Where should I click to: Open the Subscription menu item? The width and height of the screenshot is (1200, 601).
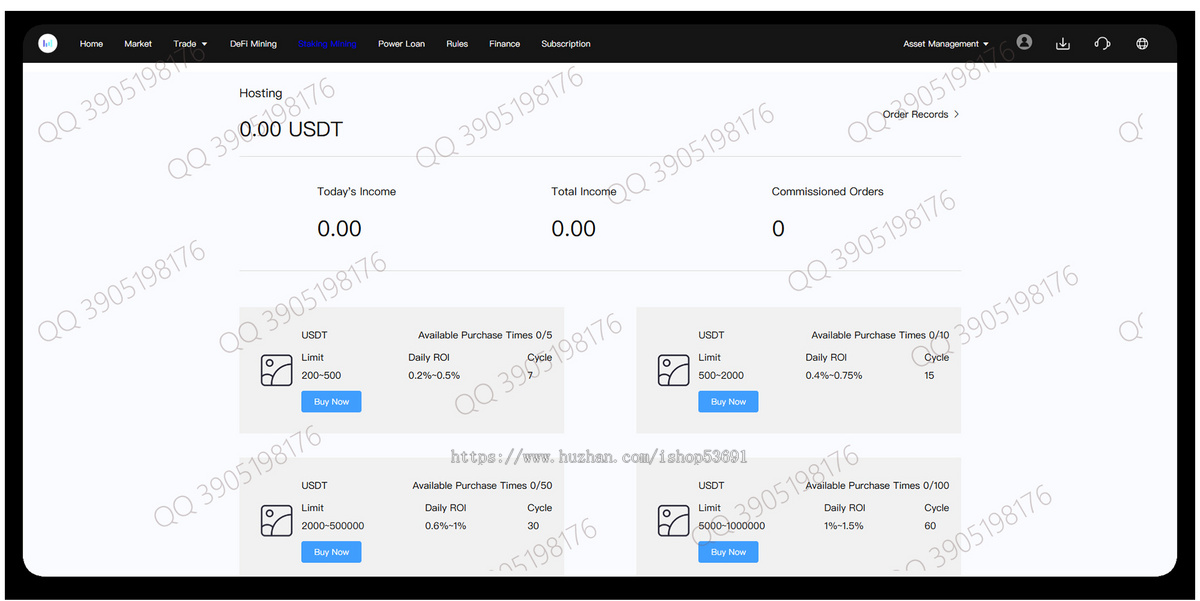(x=566, y=44)
